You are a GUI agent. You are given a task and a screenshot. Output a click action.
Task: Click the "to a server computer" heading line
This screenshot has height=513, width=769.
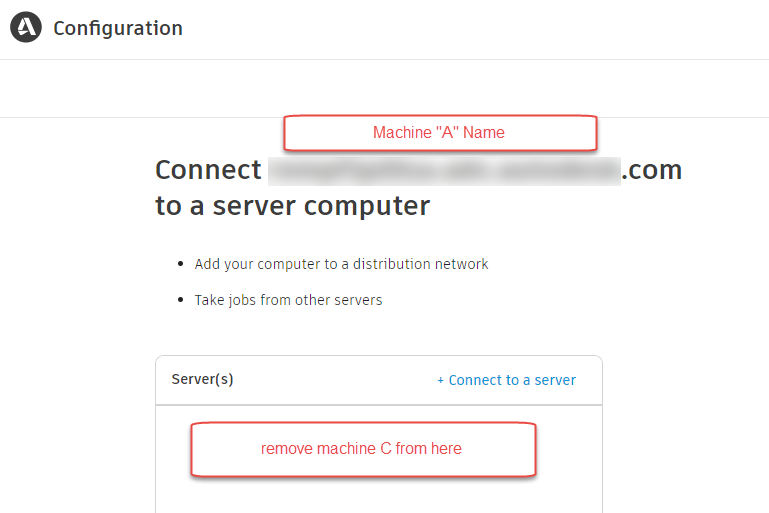[x=292, y=206]
